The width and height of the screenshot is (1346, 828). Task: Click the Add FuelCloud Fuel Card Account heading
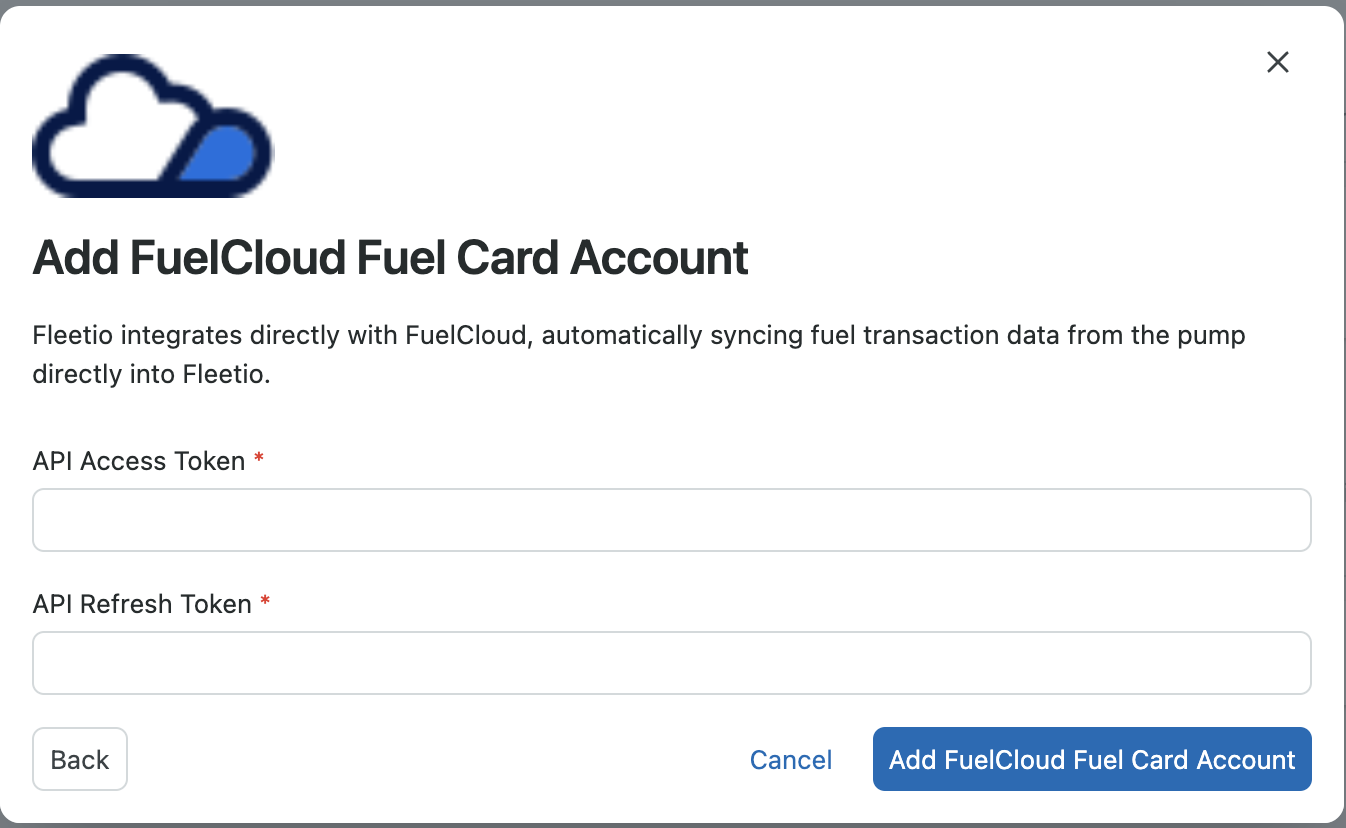point(391,258)
